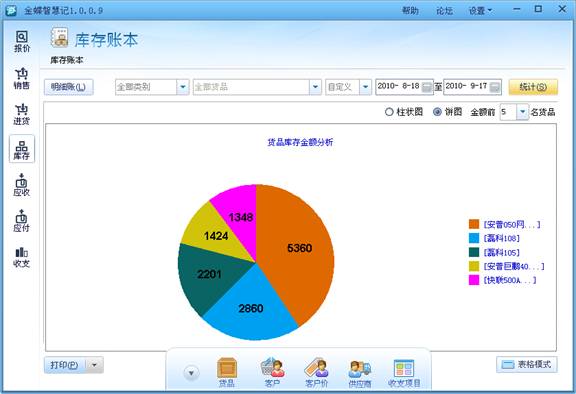Screen dimensions: 576x394
Task: Expand the 自定义 date range dropdown
Action: pos(365,87)
